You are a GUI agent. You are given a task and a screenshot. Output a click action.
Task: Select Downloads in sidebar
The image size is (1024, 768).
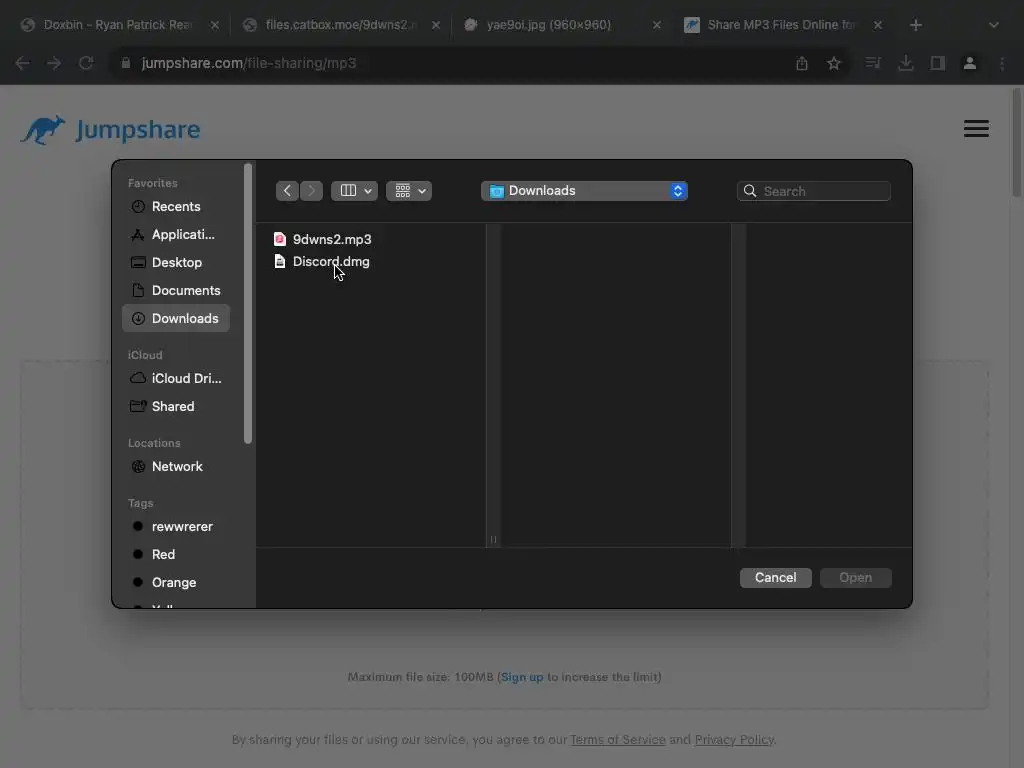(x=176, y=319)
